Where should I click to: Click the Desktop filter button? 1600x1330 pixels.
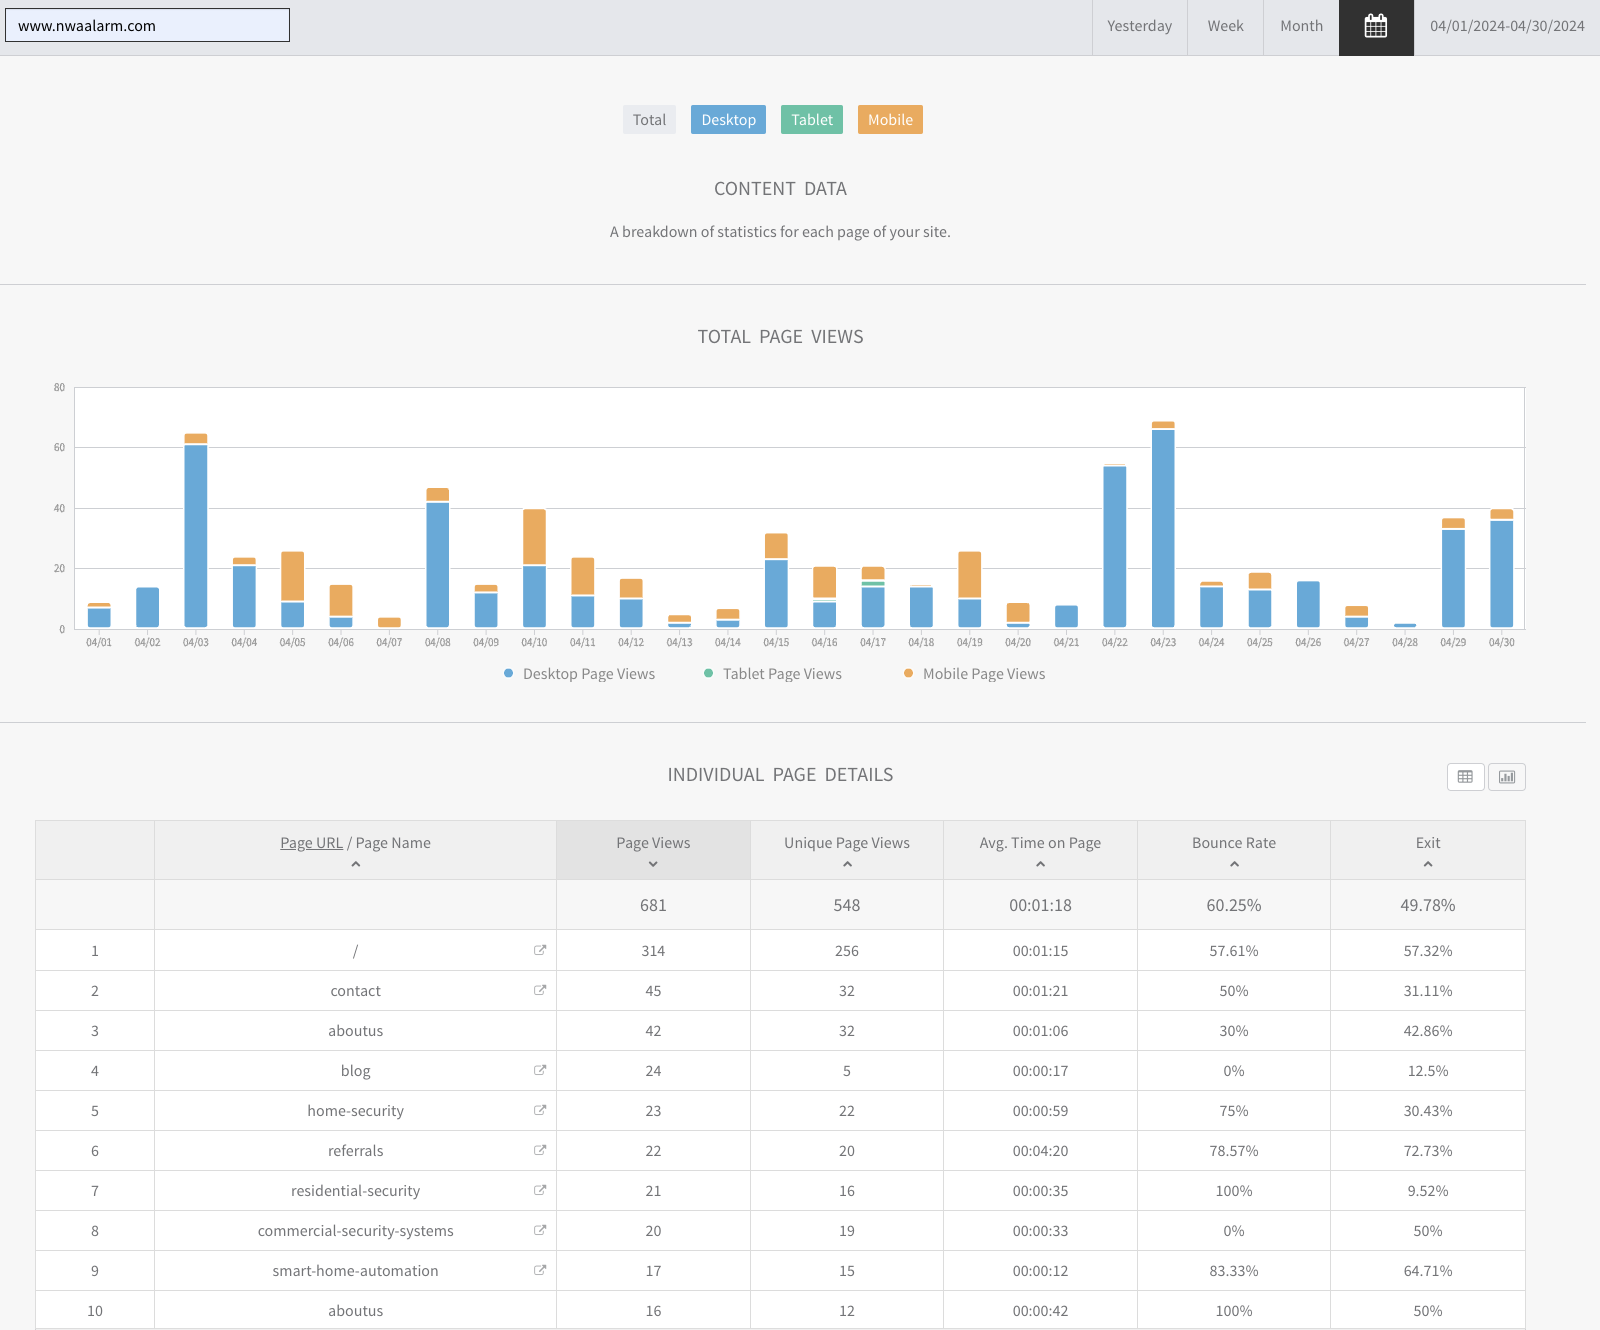coord(728,120)
